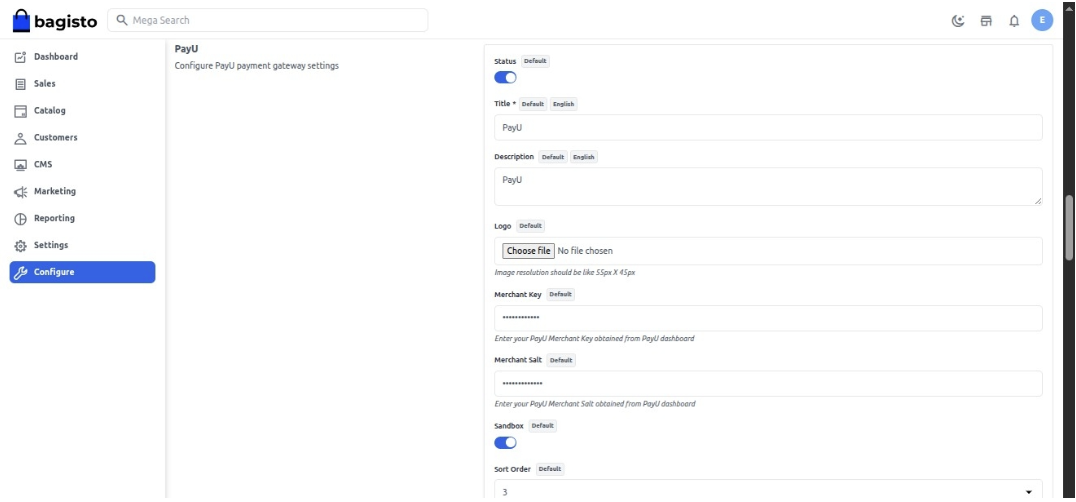The height and width of the screenshot is (502, 1076).
Task: Open the Reporting menu item
Action: (82, 218)
